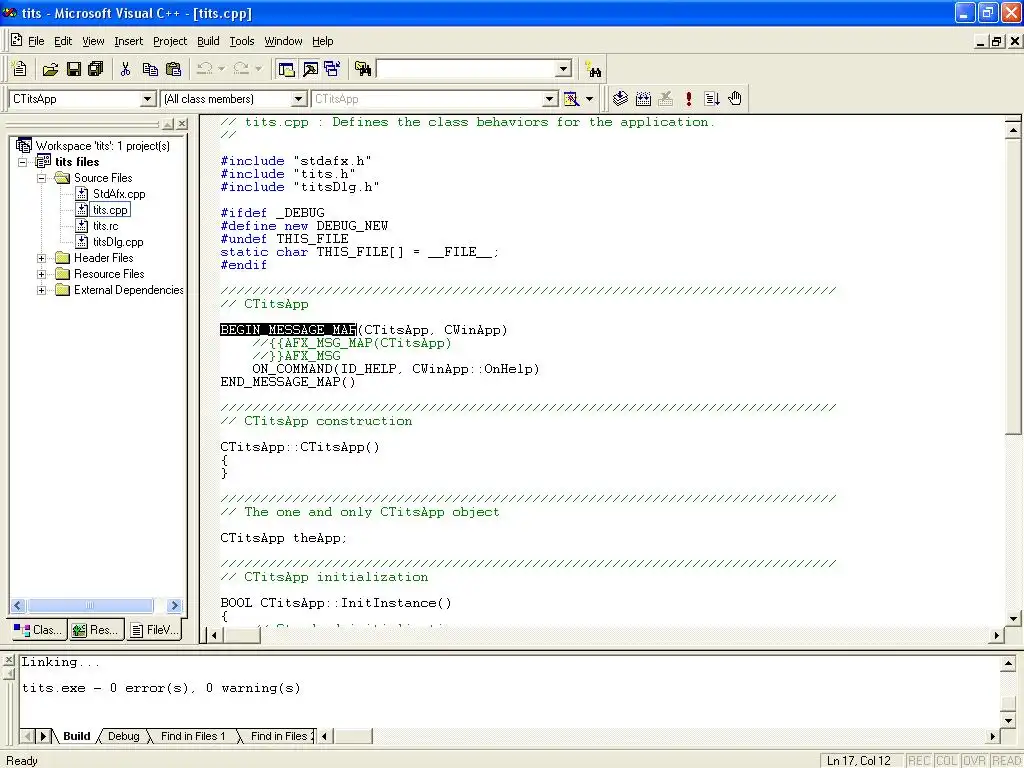1024x768 pixels.
Task: Click the Open file folder icon
Action: [50, 69]
